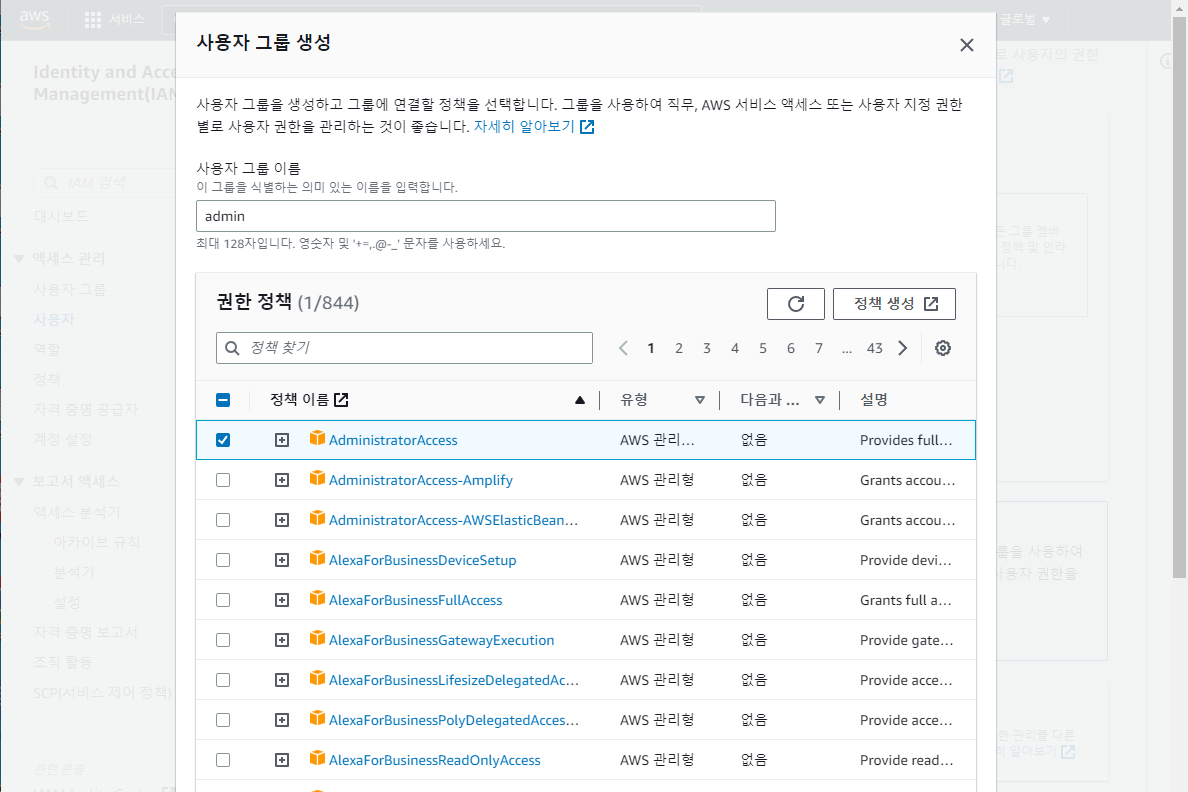Click the search magnifier in policy search
Viewport: 1188px width, 792px height.
click(233, 348)
